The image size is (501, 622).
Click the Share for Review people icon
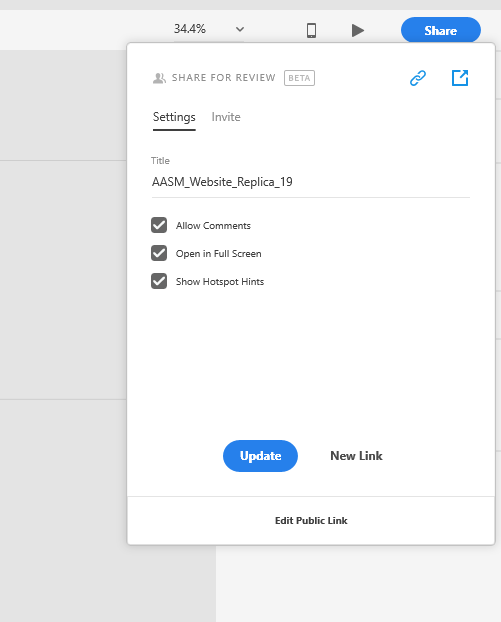coord(159,78)
